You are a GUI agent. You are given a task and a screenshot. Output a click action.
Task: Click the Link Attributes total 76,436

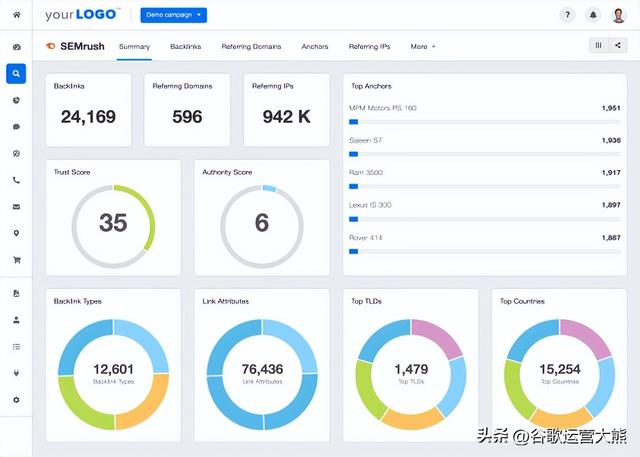262,369
